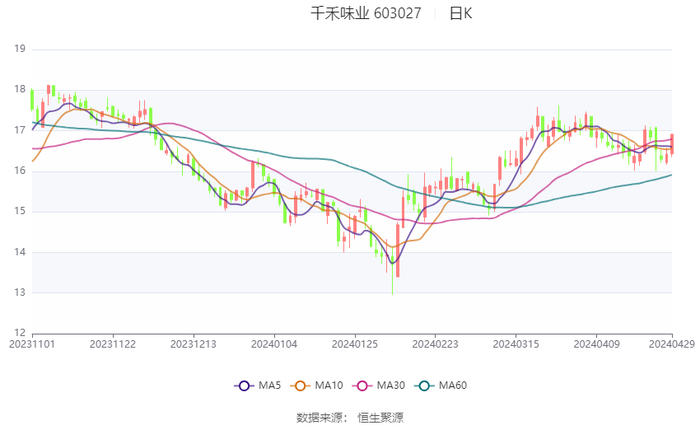The image size is (700, 426).
Task: Click the 20240315 date axis label
Action: [516, 344]
